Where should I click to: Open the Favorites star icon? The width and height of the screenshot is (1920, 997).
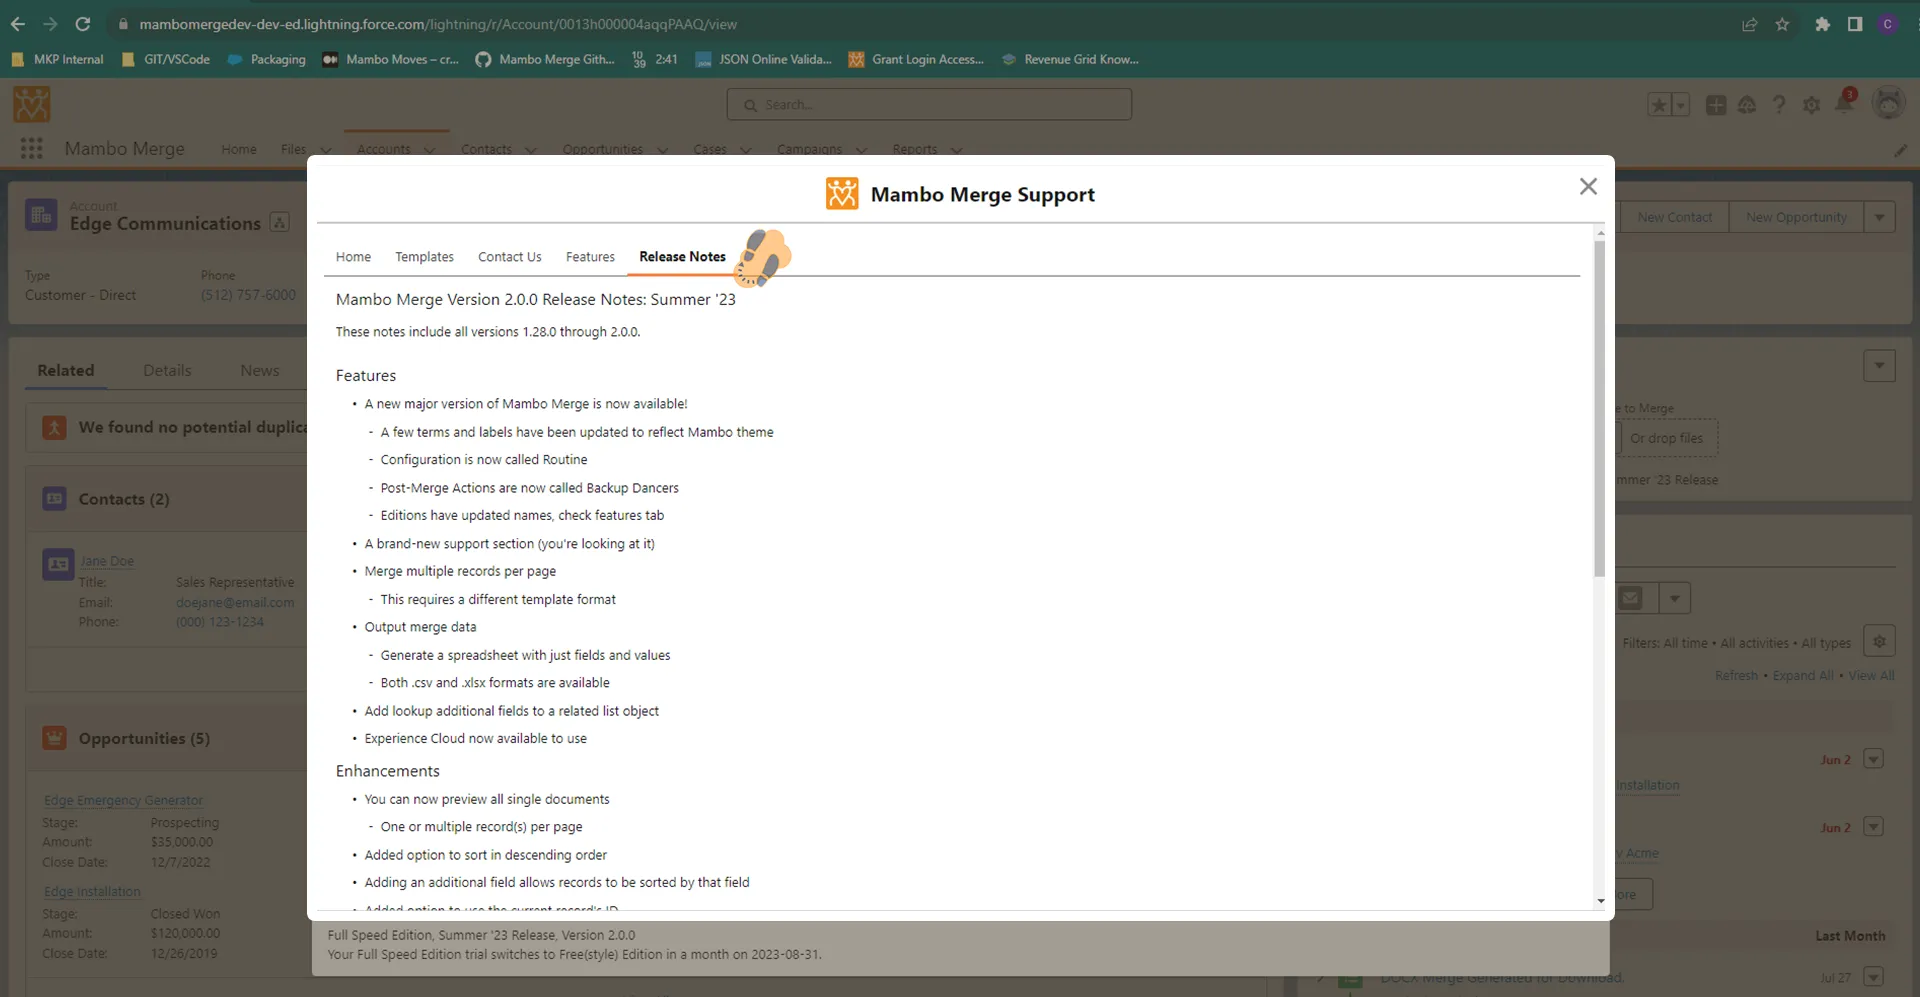[x=1659, y=105]
